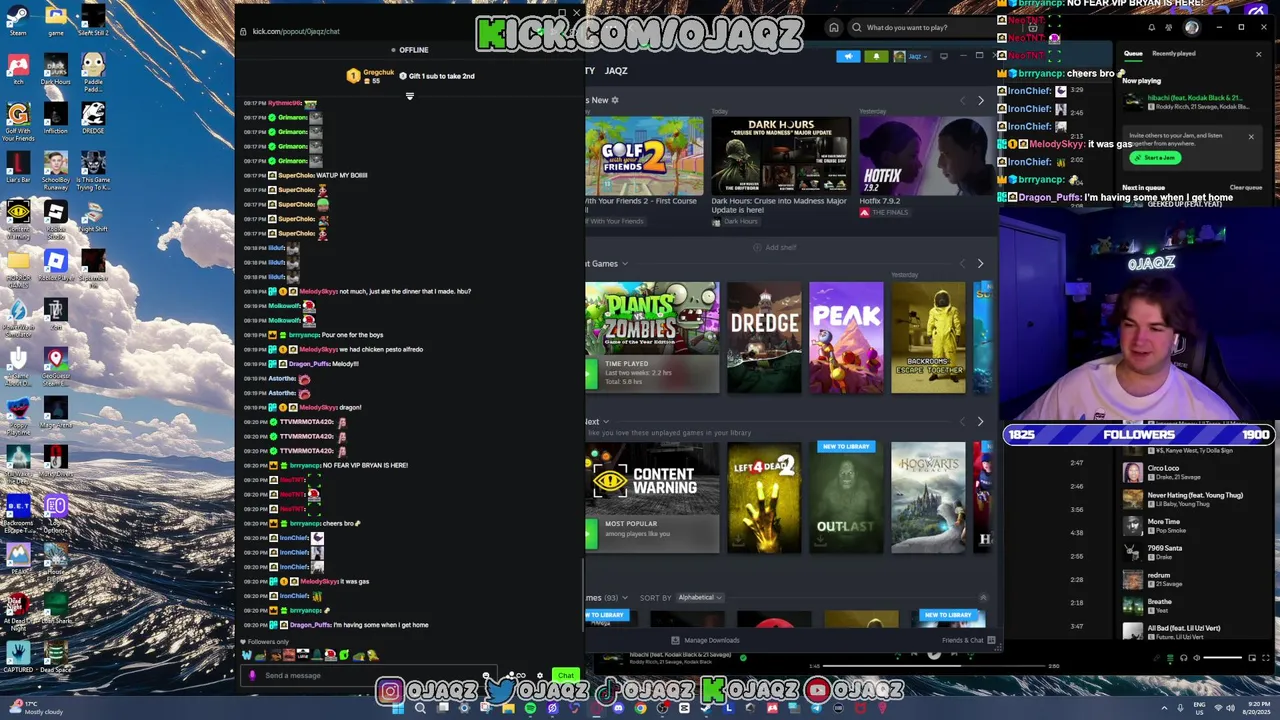
Task: Collapse pinned gift banner chevron in Kick chat
Action: click(409, 96)
